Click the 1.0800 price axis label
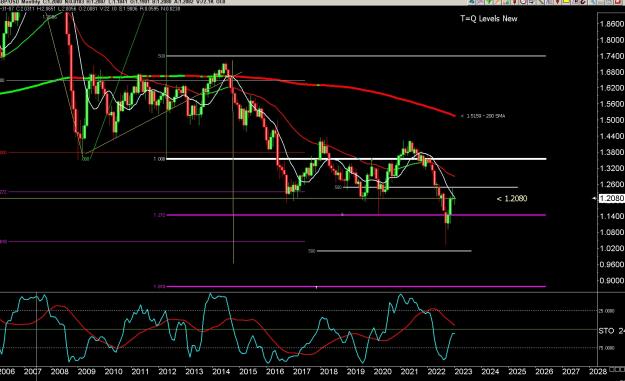 point(612,232)
